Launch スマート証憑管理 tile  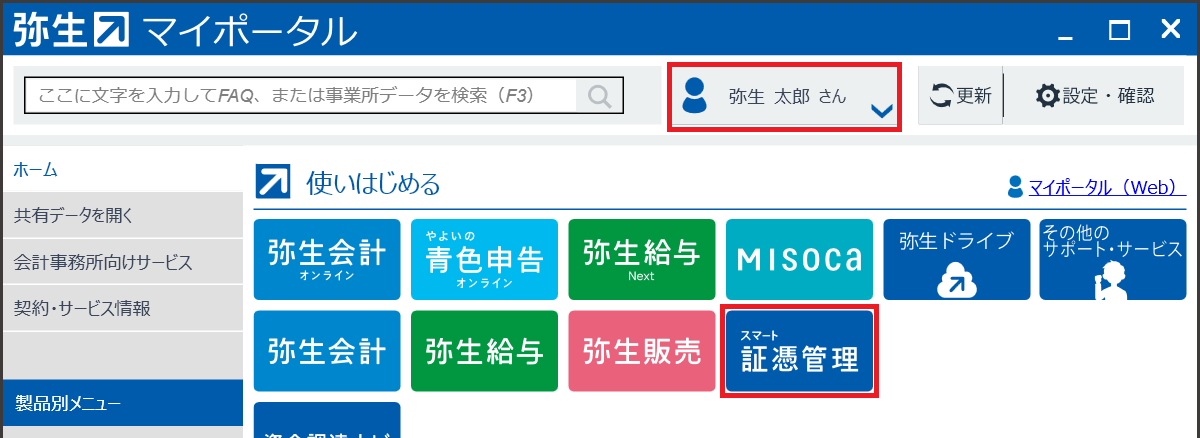[799, 351]
